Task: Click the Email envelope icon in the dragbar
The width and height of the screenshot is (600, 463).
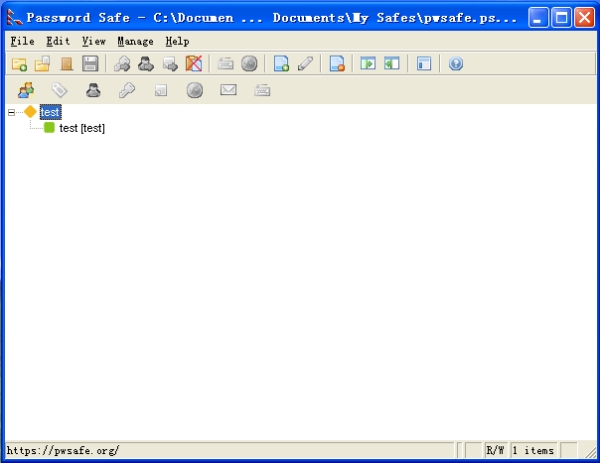Action: pyautogui.click(x=228, y=90)
